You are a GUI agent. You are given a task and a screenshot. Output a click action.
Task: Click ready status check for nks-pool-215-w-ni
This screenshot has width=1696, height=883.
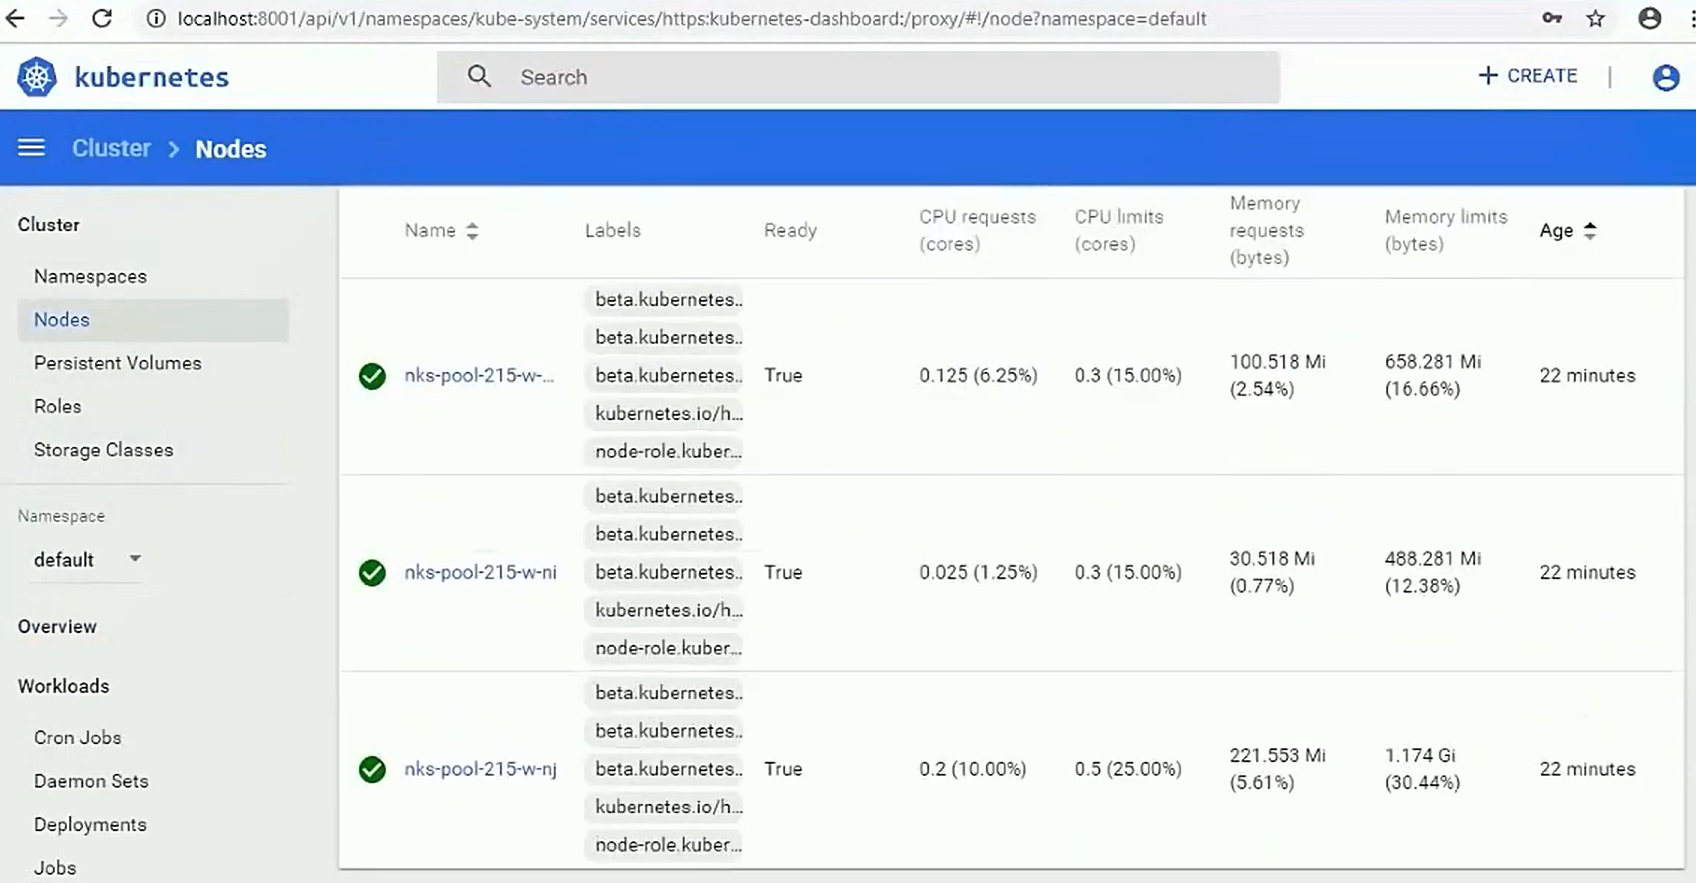click(x=372, y=572)
